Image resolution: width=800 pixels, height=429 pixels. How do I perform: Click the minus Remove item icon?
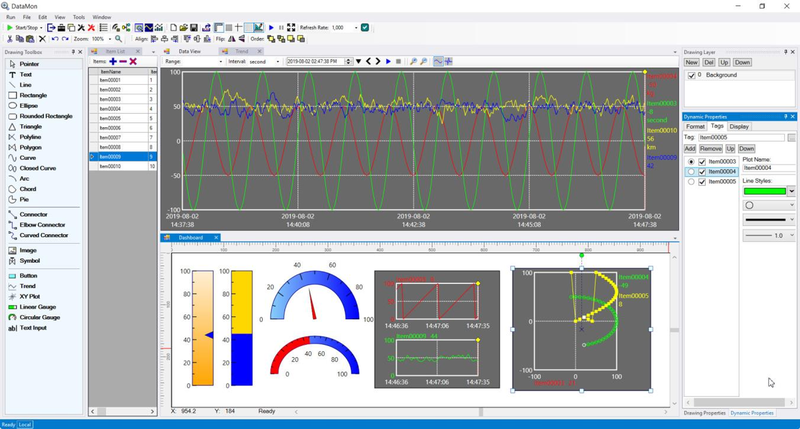(x=123, y=61)
